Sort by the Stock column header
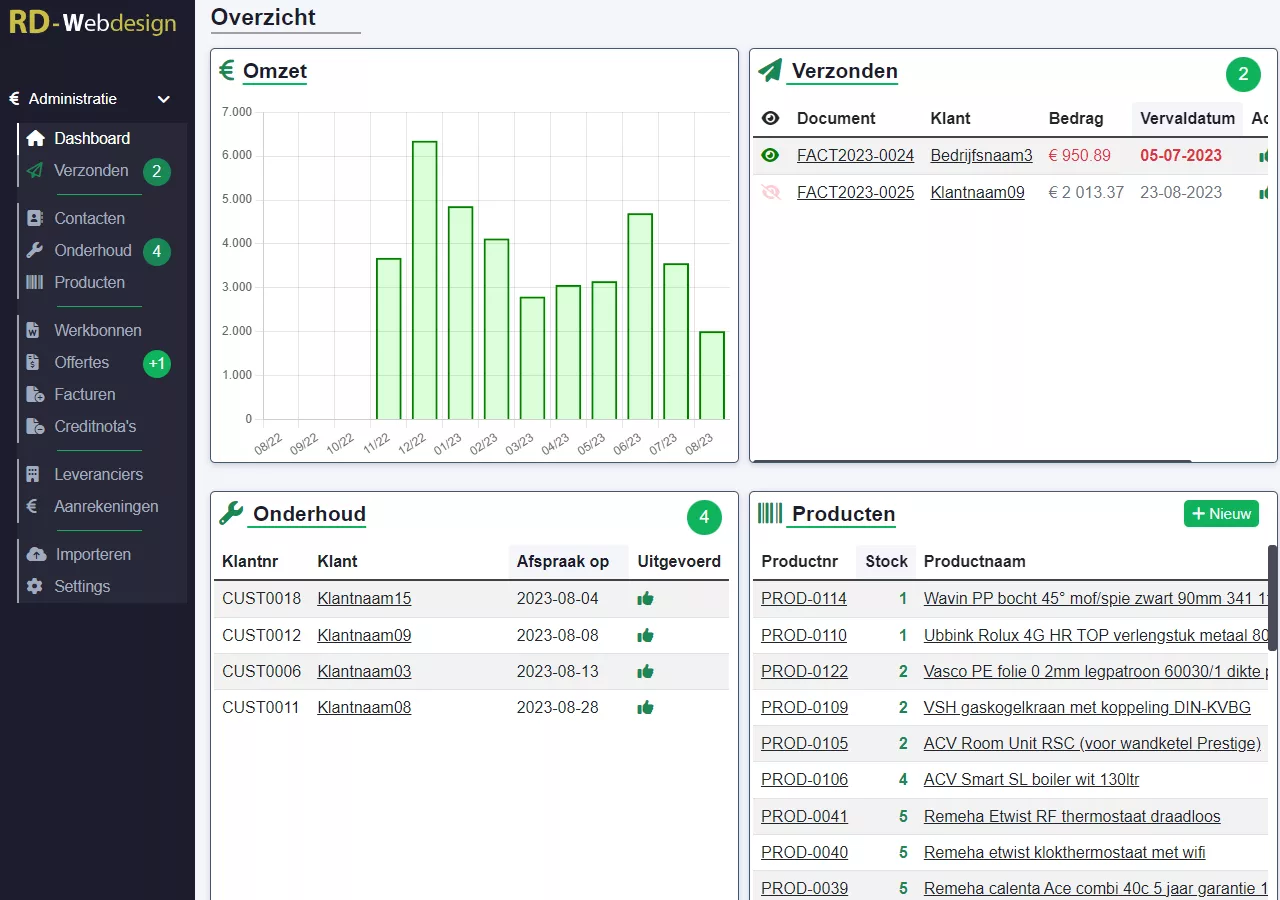1280x900 pixels. pos(886,561)
